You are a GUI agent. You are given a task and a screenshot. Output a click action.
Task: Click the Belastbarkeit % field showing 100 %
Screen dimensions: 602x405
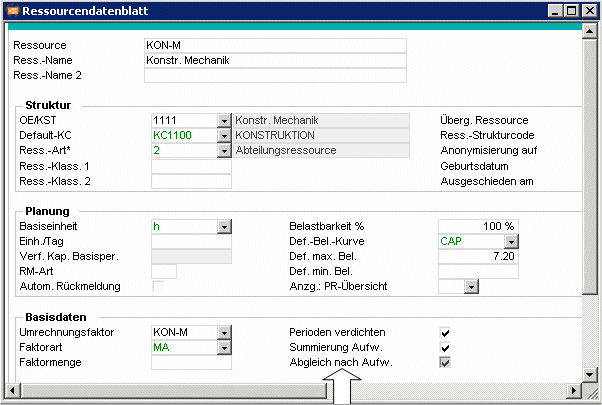coord(478,226)
